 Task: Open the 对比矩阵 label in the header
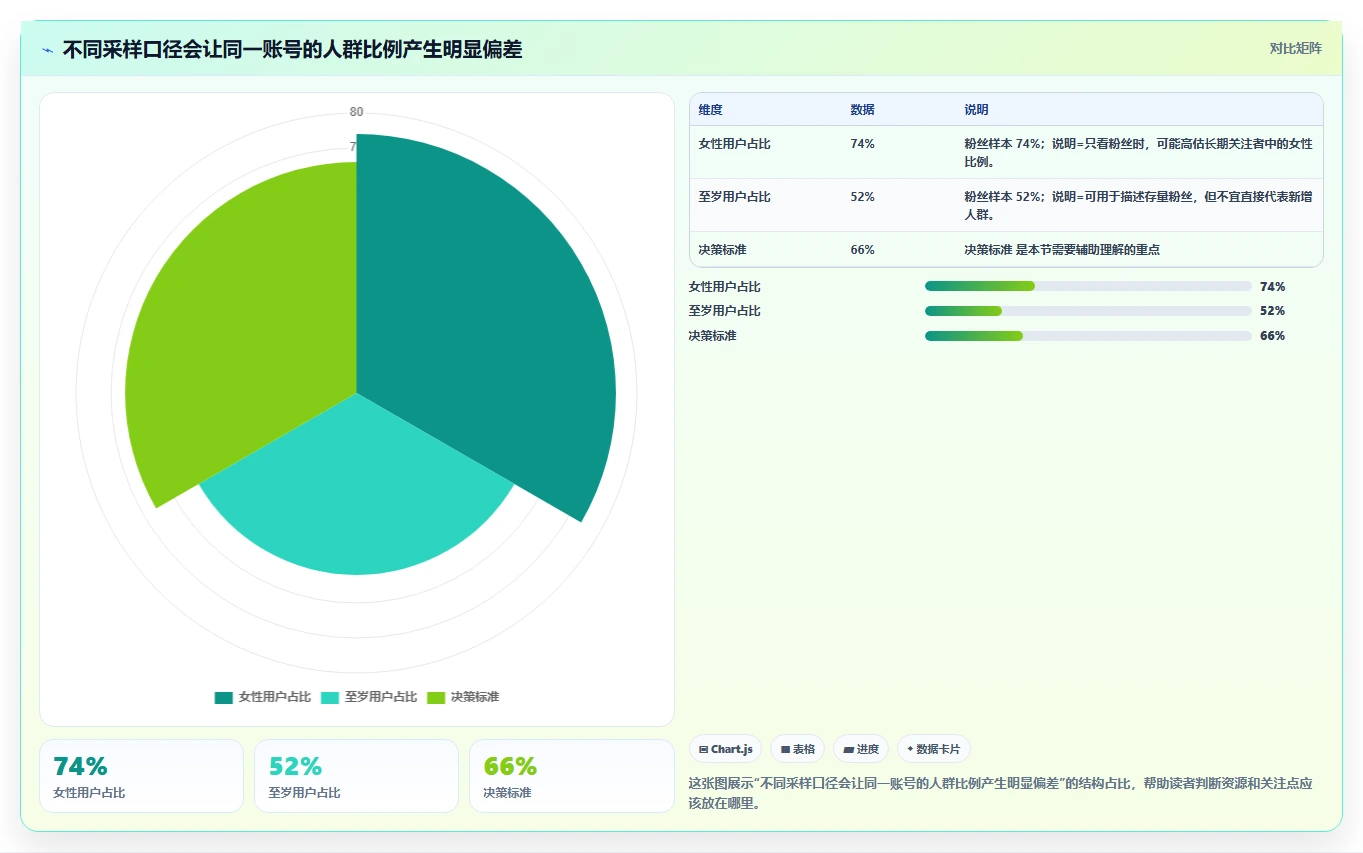1296,48
